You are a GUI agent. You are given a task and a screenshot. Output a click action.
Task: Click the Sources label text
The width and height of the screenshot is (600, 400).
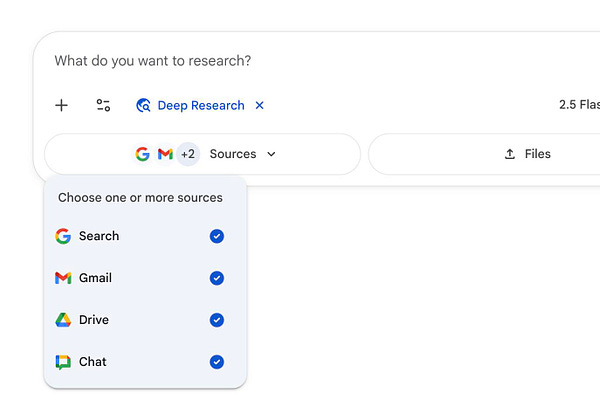[x=233, y=154]
